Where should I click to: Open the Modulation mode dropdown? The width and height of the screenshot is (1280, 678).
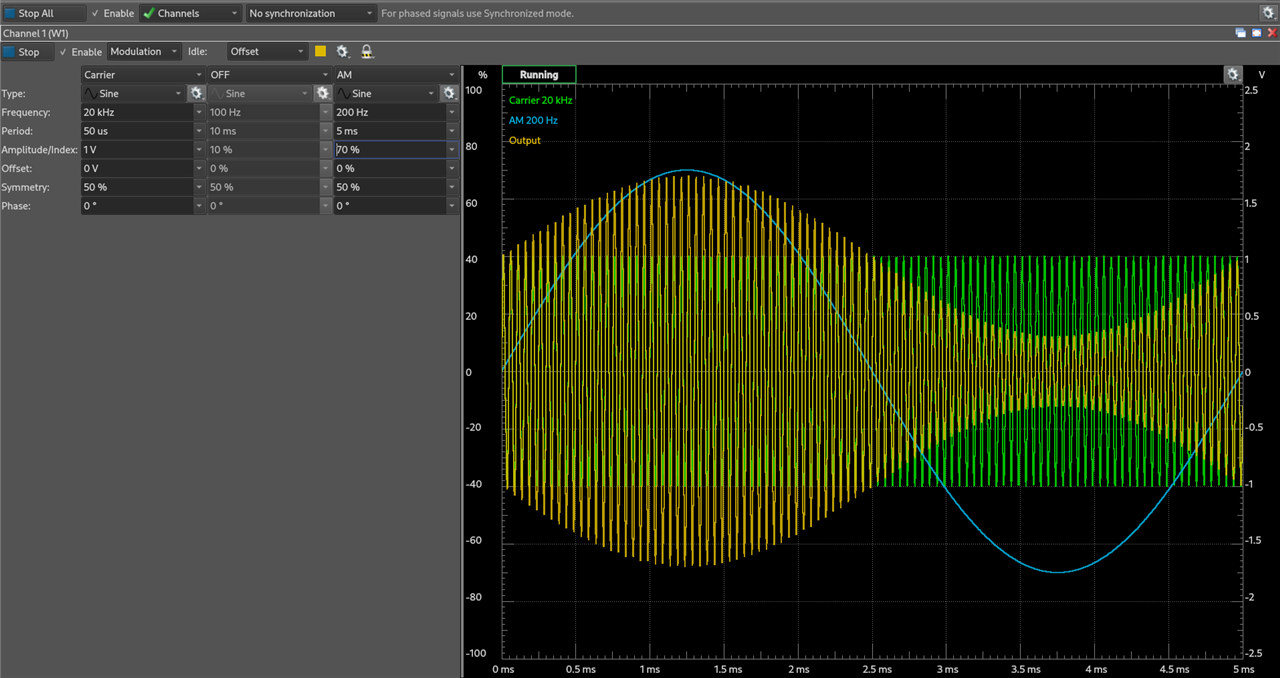pyautogui.click(x=144, y=52)
